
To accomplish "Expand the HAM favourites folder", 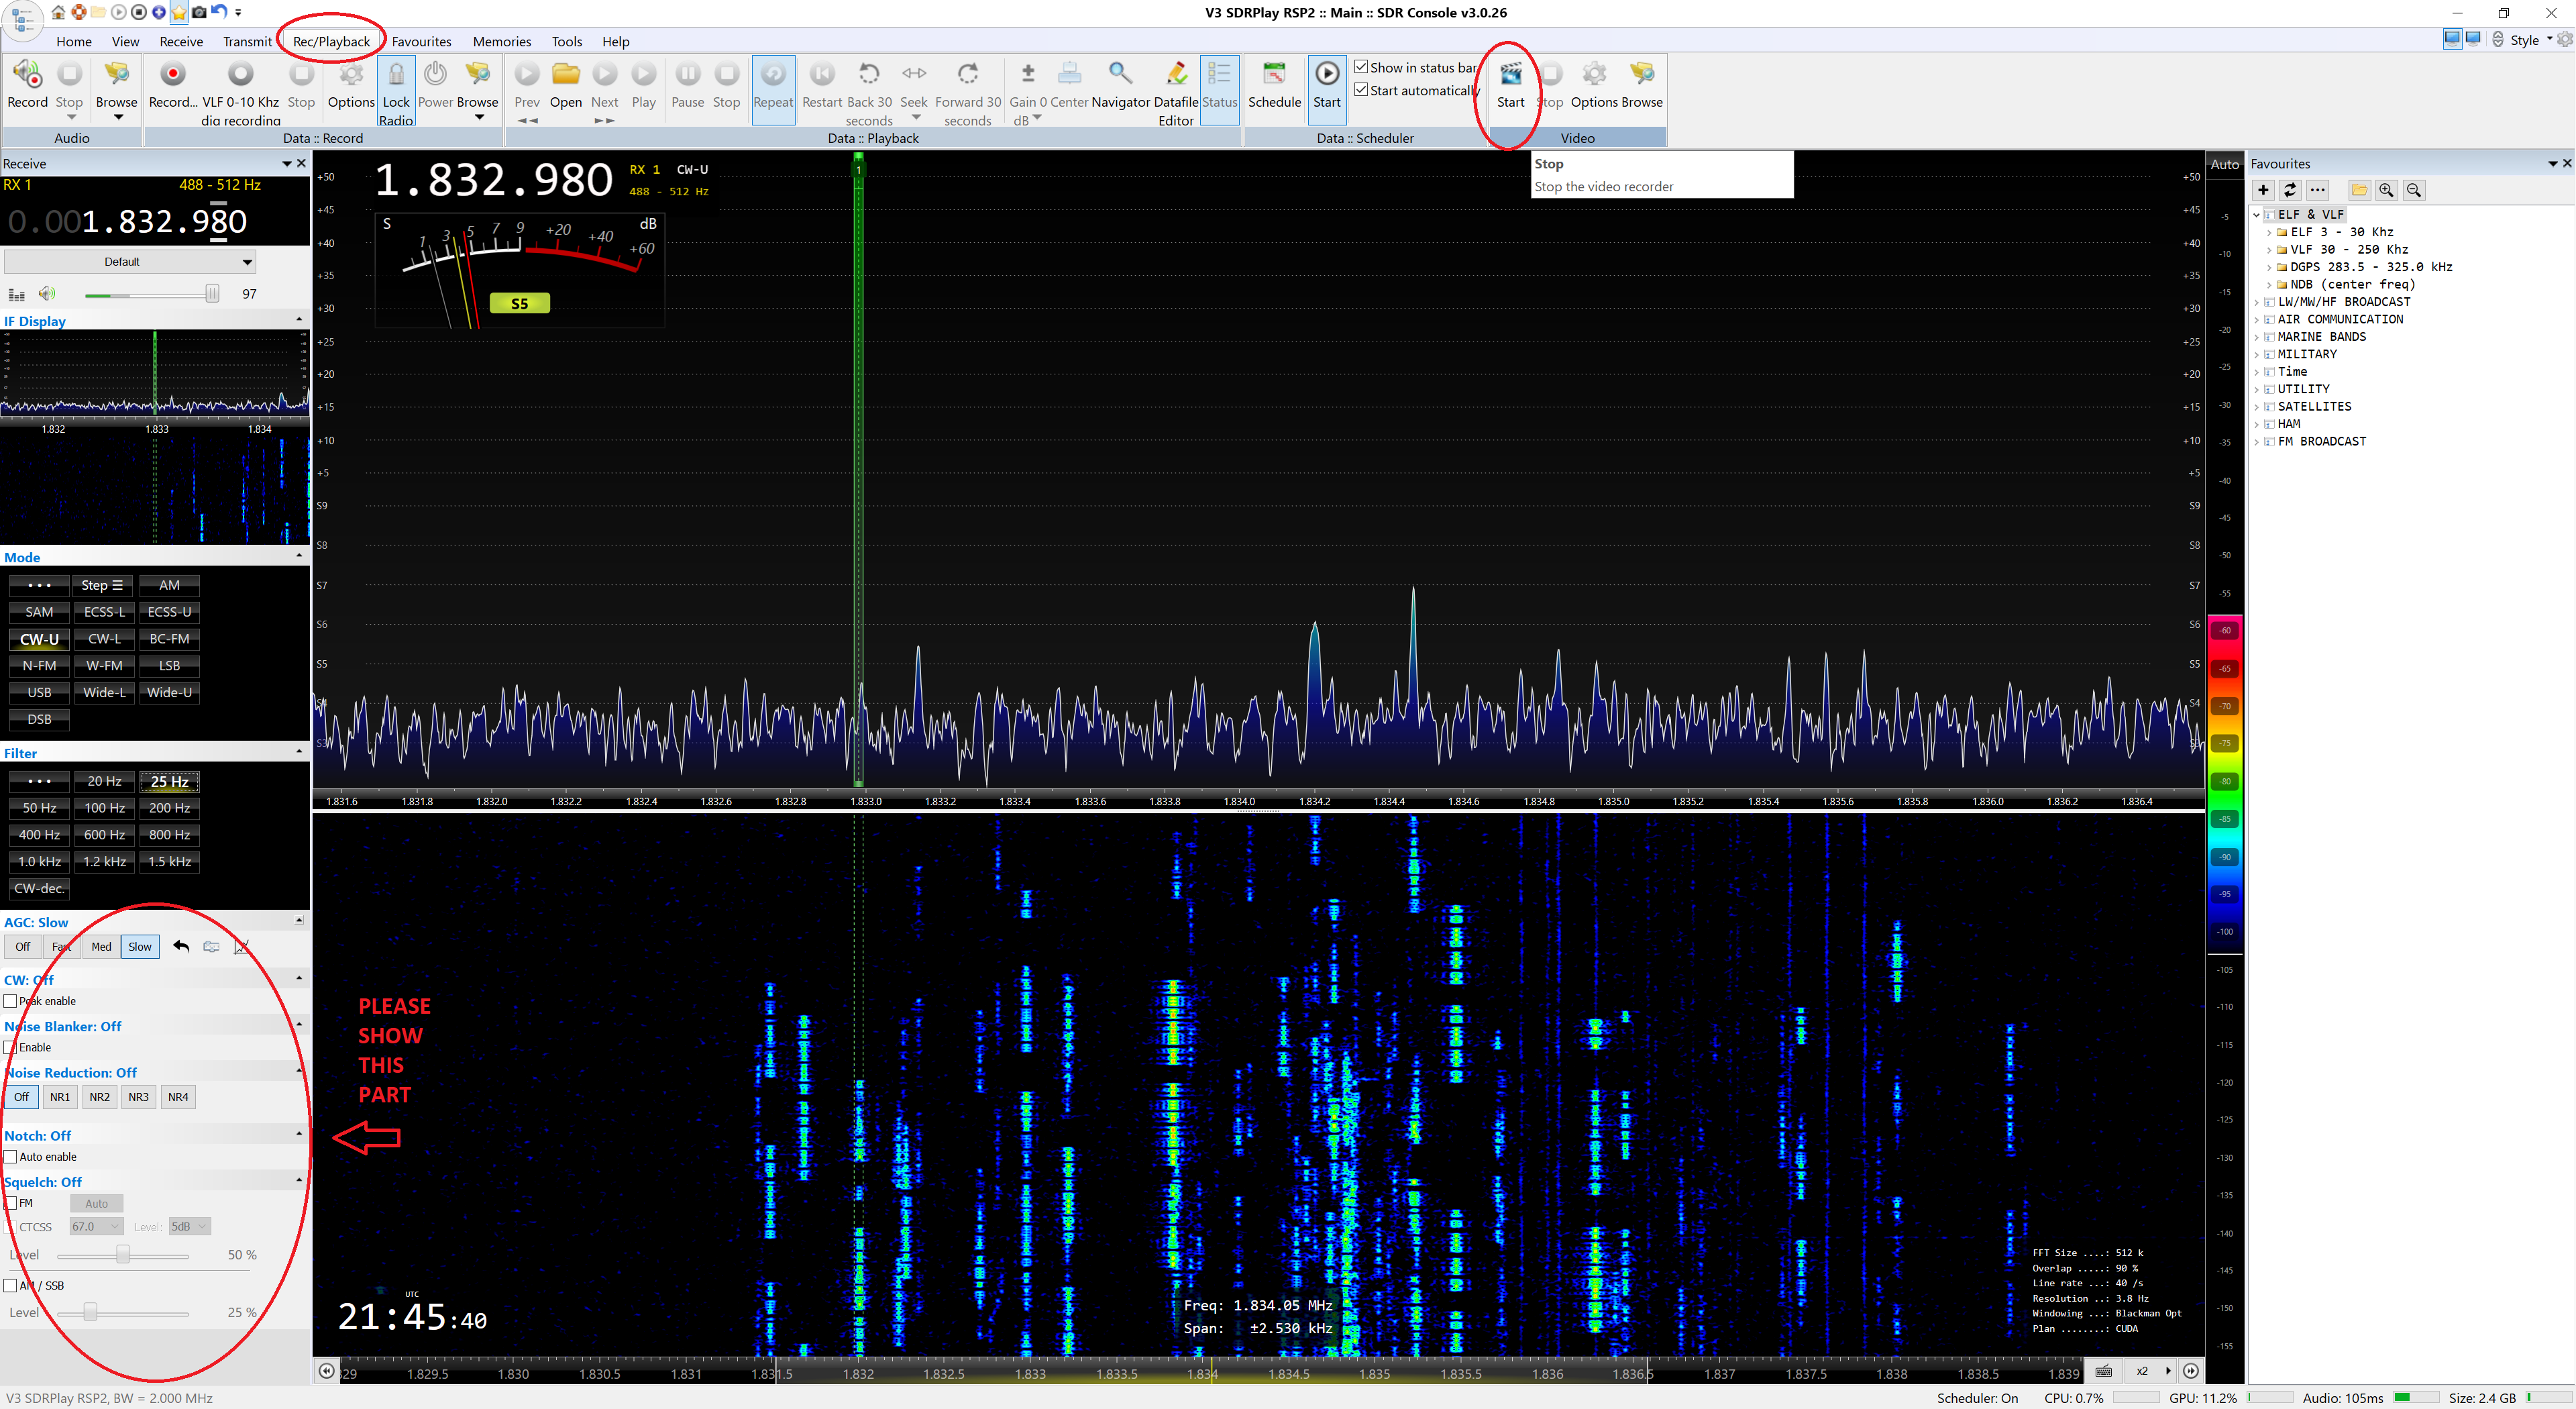I will [2257, 424].
